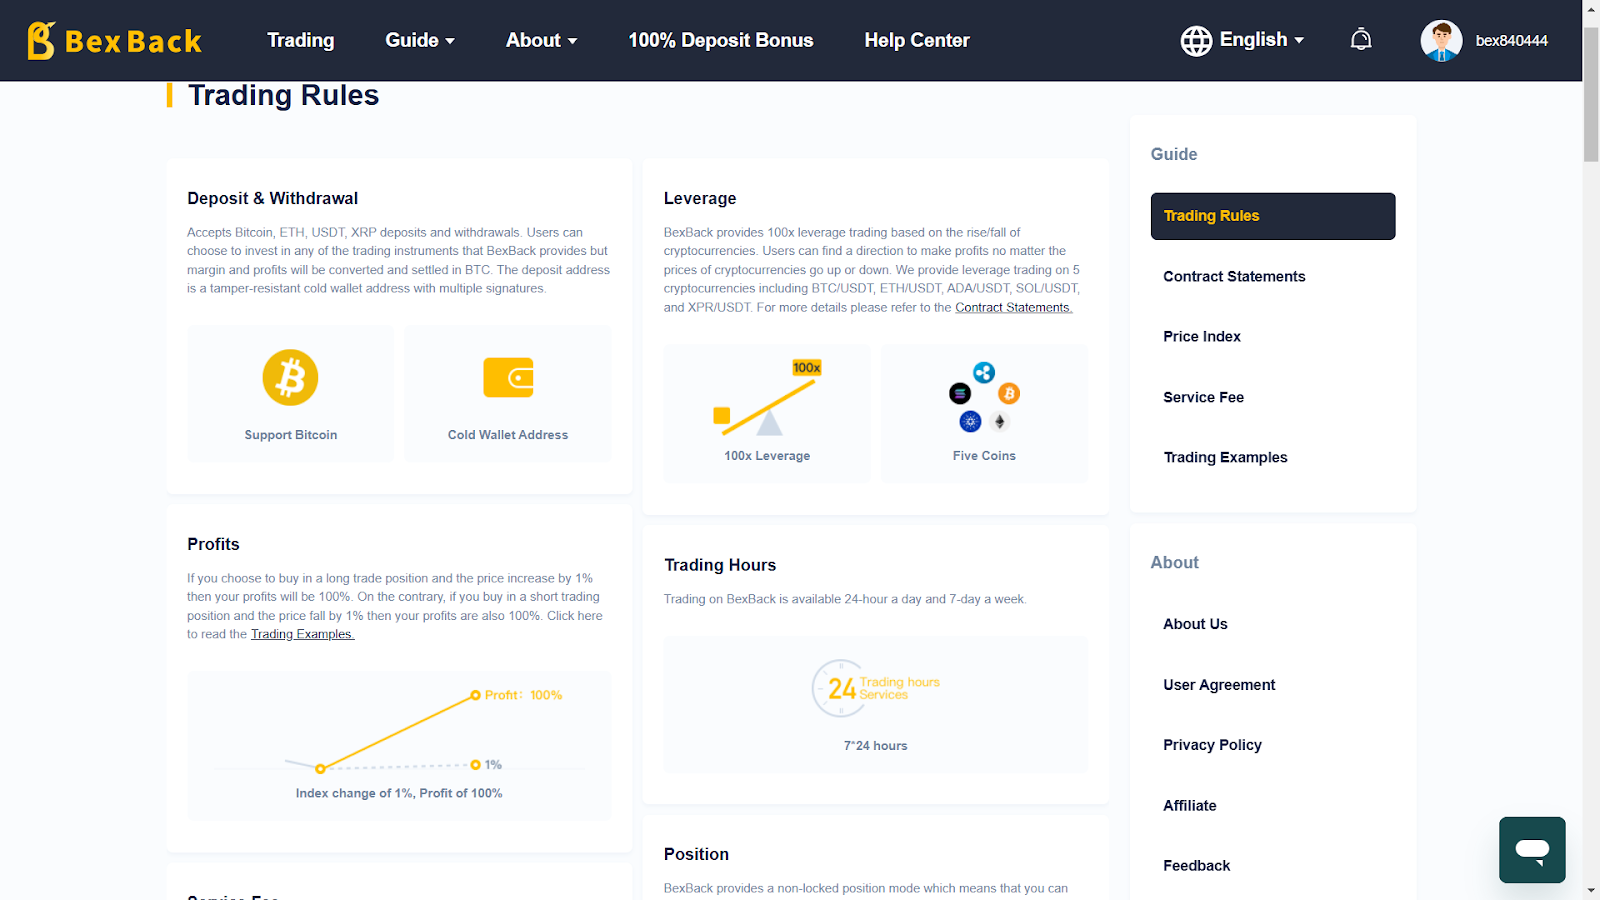Click the '100x Leverage' caption
The image size is (1600, 900).
(767, 456)
